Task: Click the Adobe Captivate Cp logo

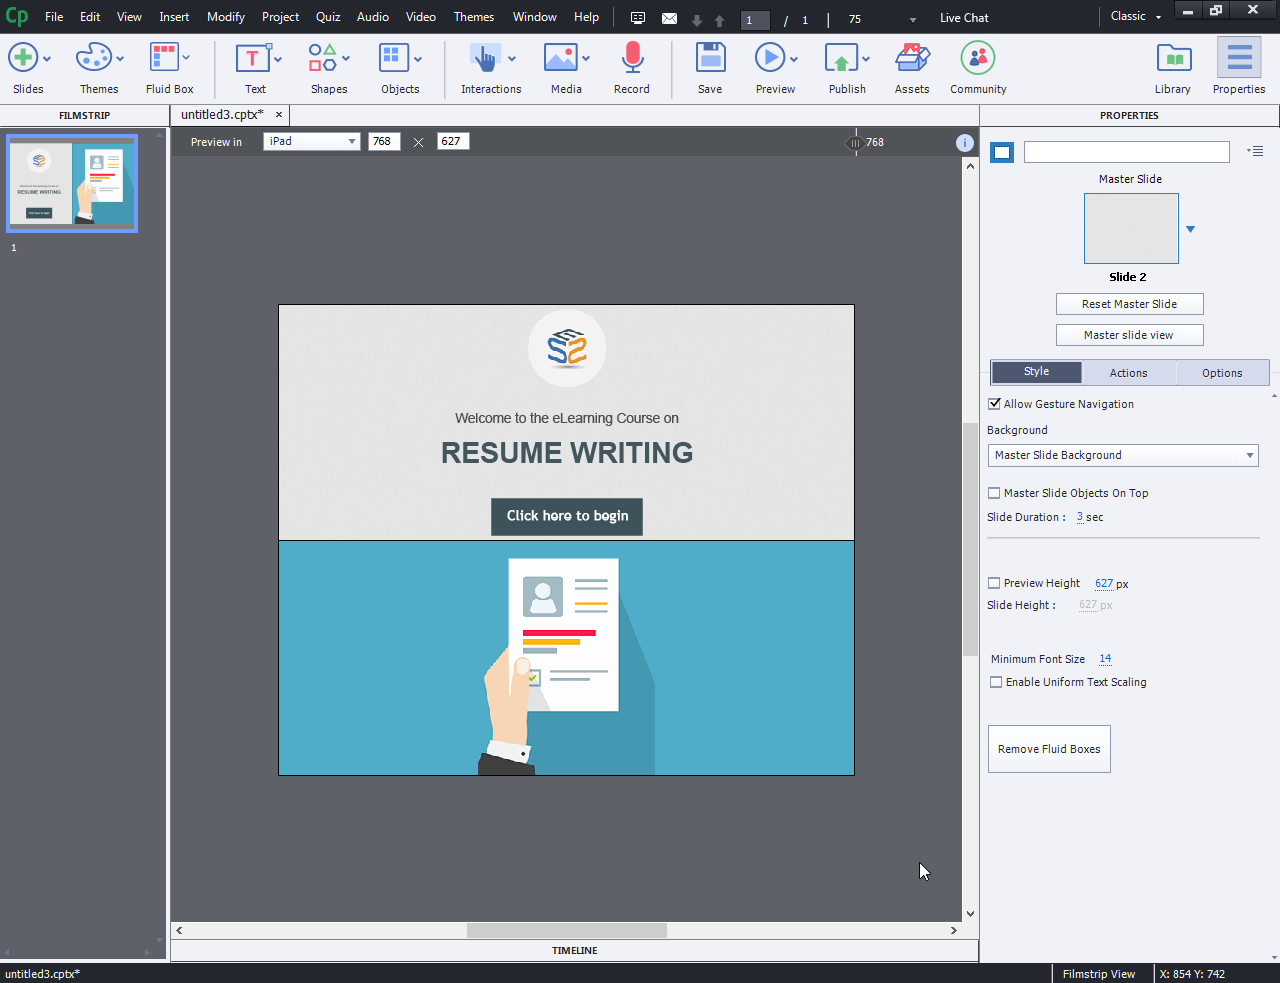Action: click(x=17, y=16)
